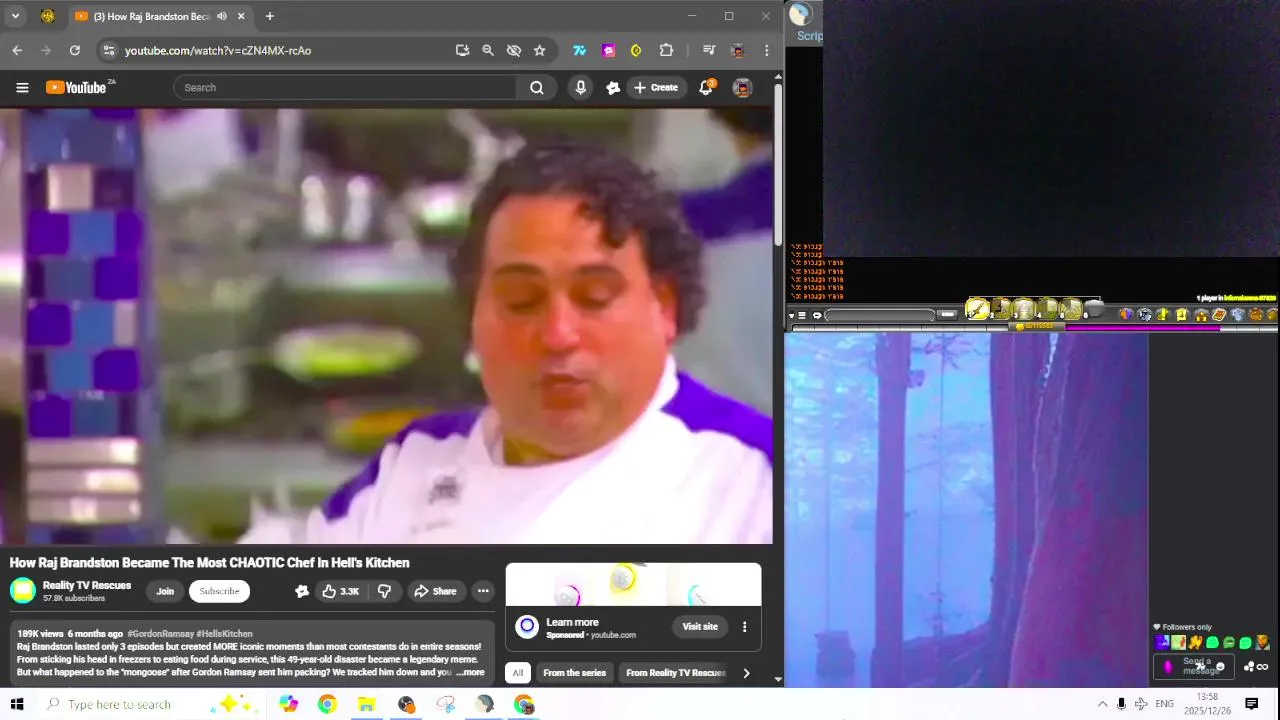Select hotbar slot 6 cauldron in game

(1094, 310)
